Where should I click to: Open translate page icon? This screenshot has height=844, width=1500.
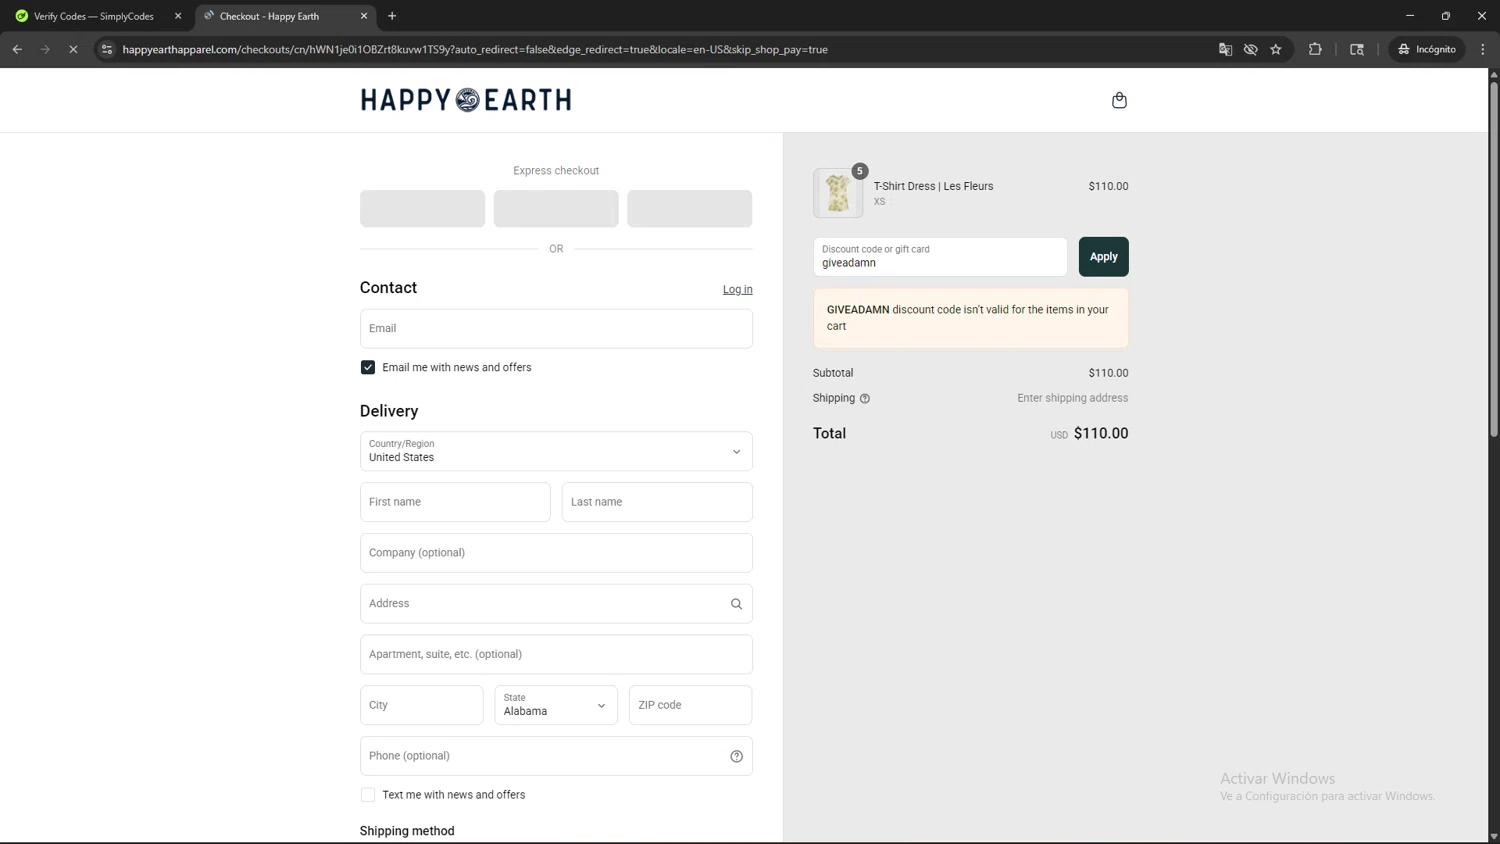coord(1225,49)
